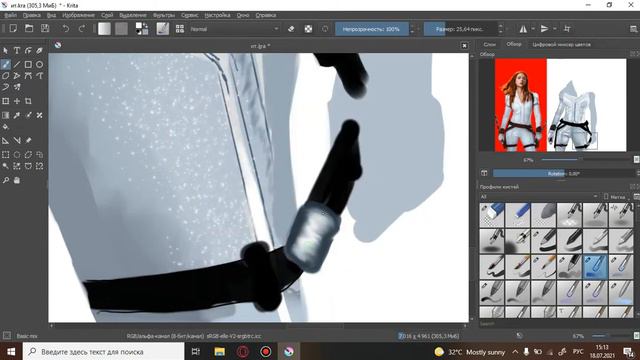The height and width of the screenshot is (360, 640).
Task: Redo the last undone action
Action: (82, 29)
